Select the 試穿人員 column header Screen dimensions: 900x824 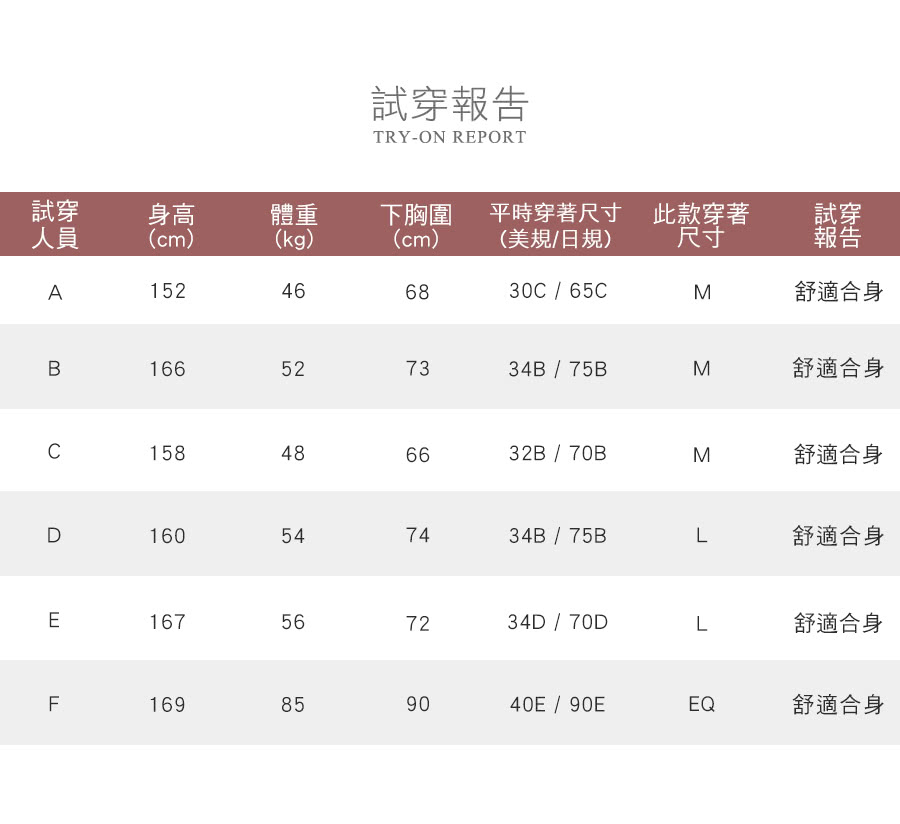click(55, 225)
